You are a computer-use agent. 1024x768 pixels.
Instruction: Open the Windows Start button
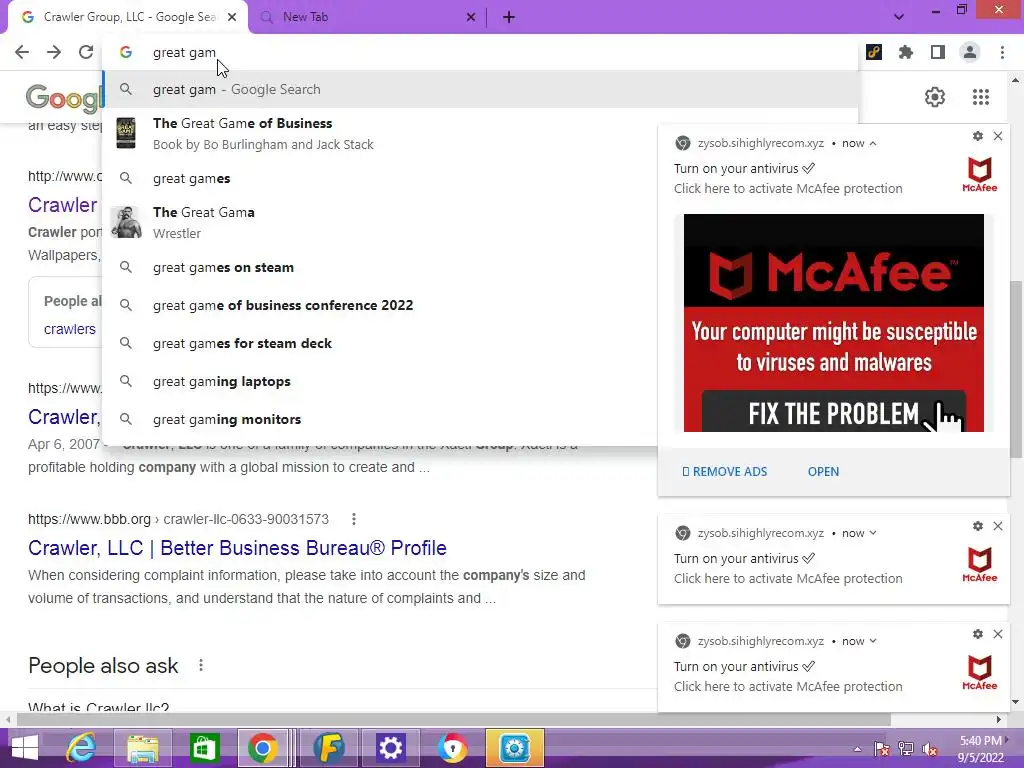click(24, 748)
